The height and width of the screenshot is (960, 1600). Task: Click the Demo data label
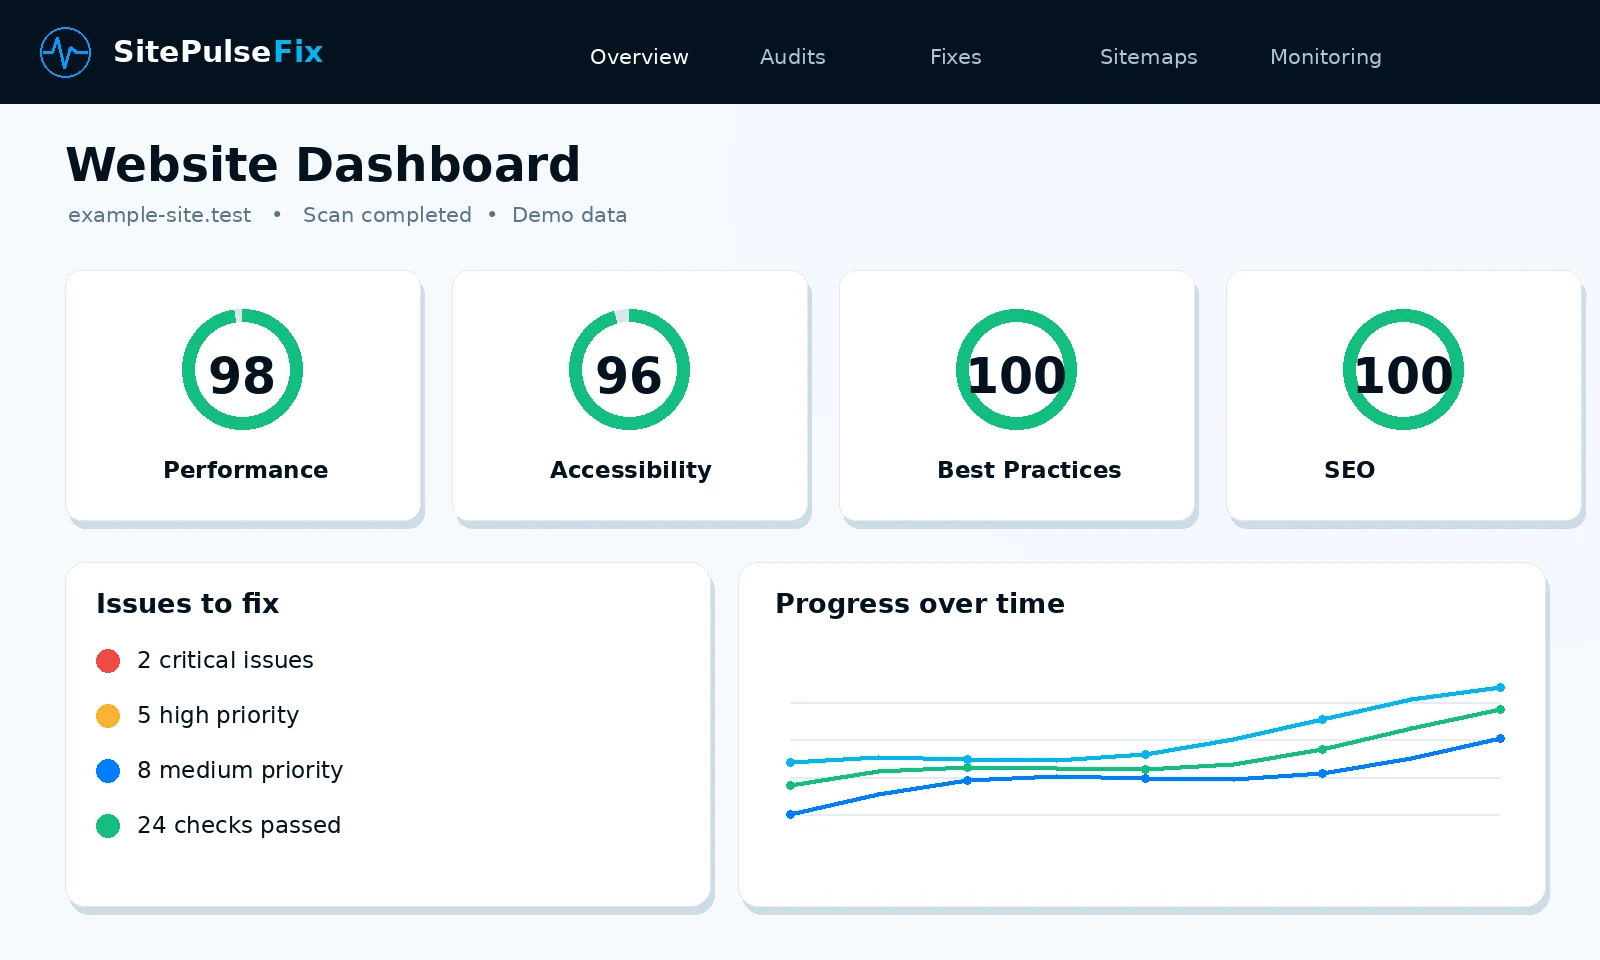point(569,215)
